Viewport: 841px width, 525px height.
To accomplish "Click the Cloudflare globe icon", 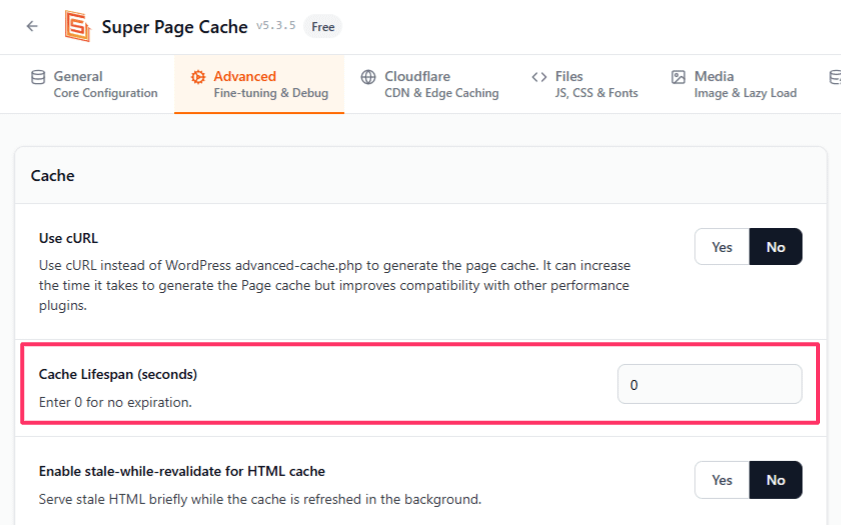I will click(368, 77).
